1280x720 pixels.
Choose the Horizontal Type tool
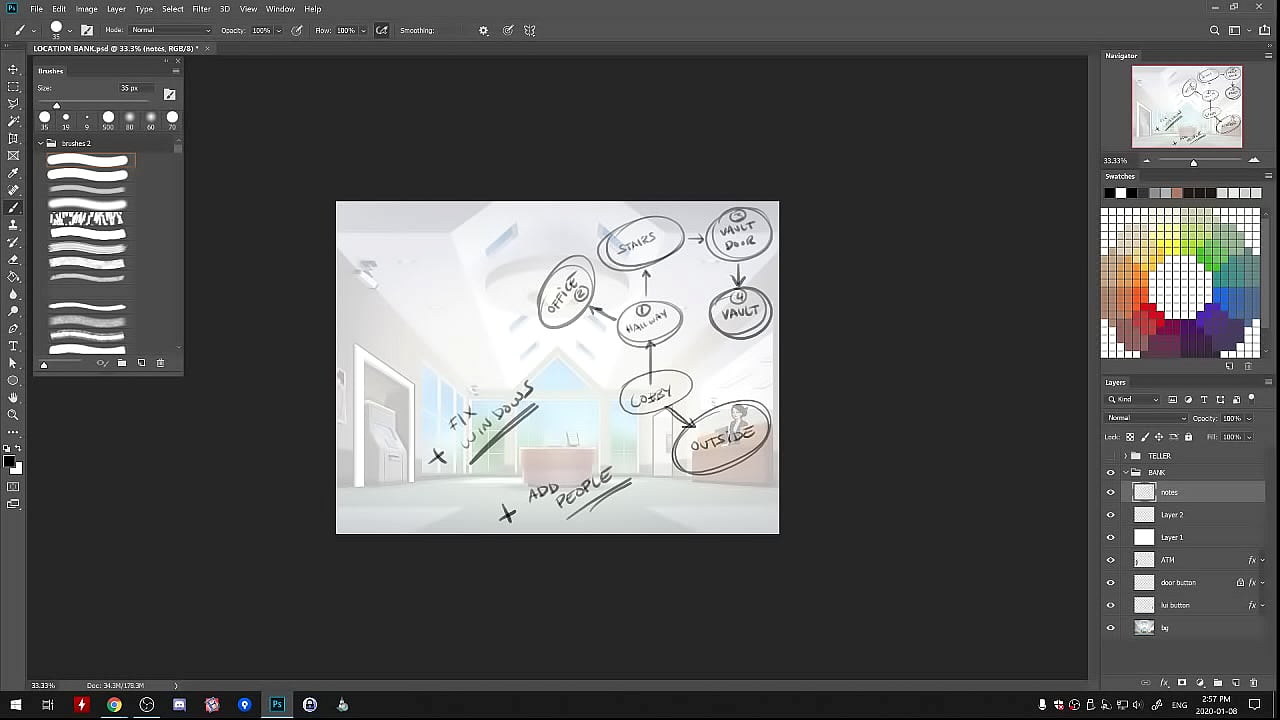[14, 346]
